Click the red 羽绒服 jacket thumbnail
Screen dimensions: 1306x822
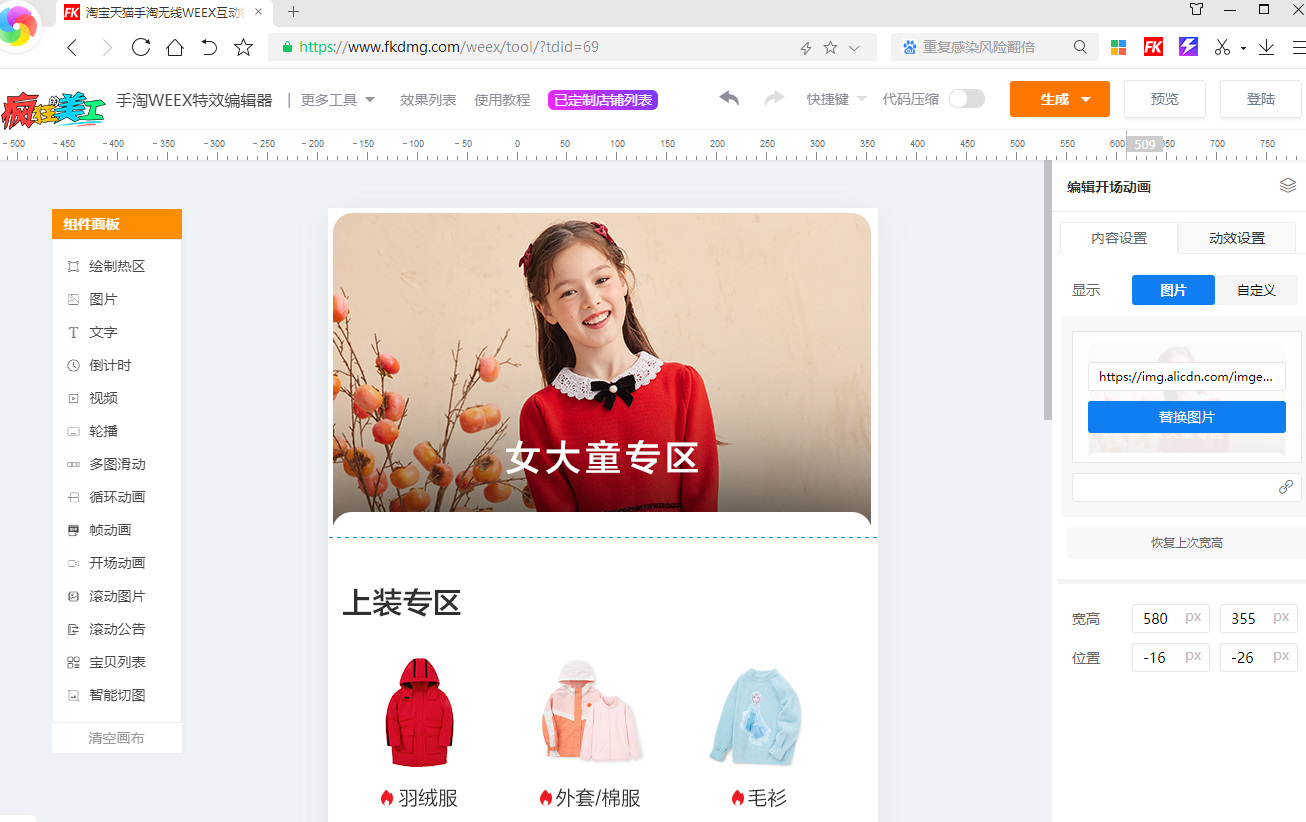[x=420, y=712]
